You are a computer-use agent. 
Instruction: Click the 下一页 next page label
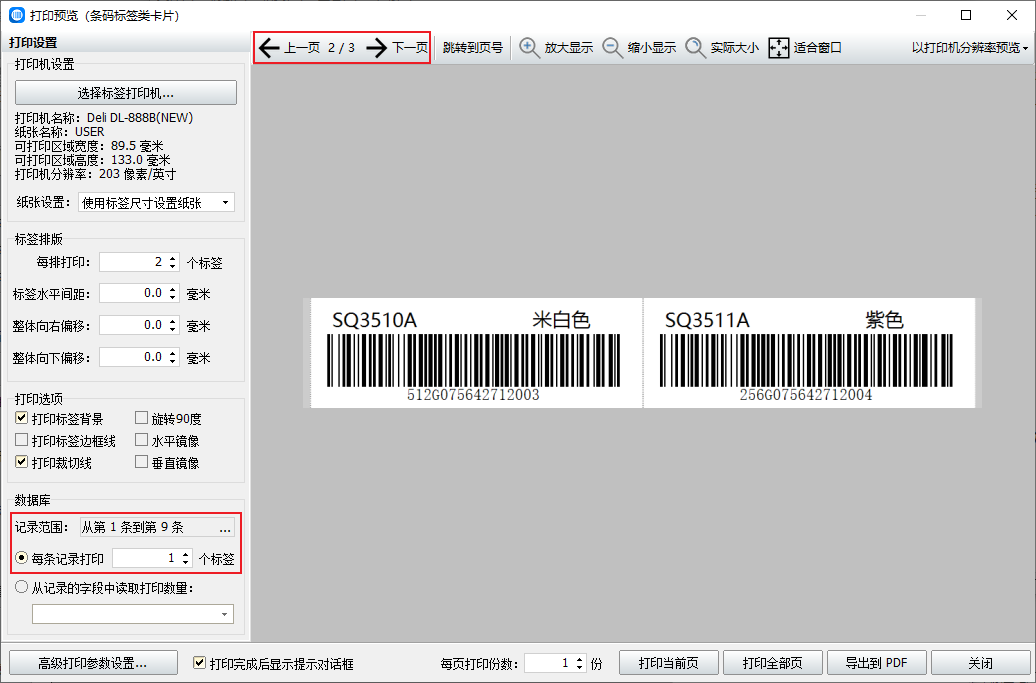410,48
